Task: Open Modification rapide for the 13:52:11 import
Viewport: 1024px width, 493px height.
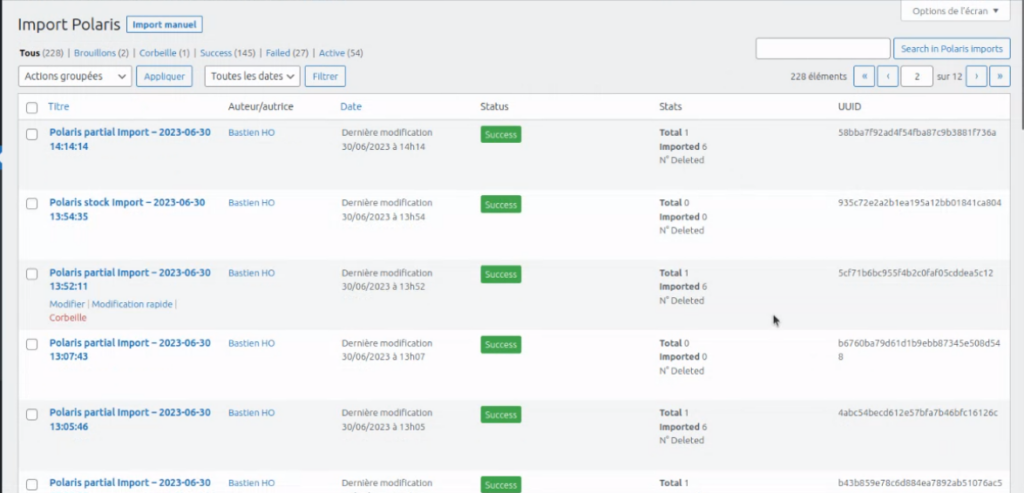Action: click(132, 304)
